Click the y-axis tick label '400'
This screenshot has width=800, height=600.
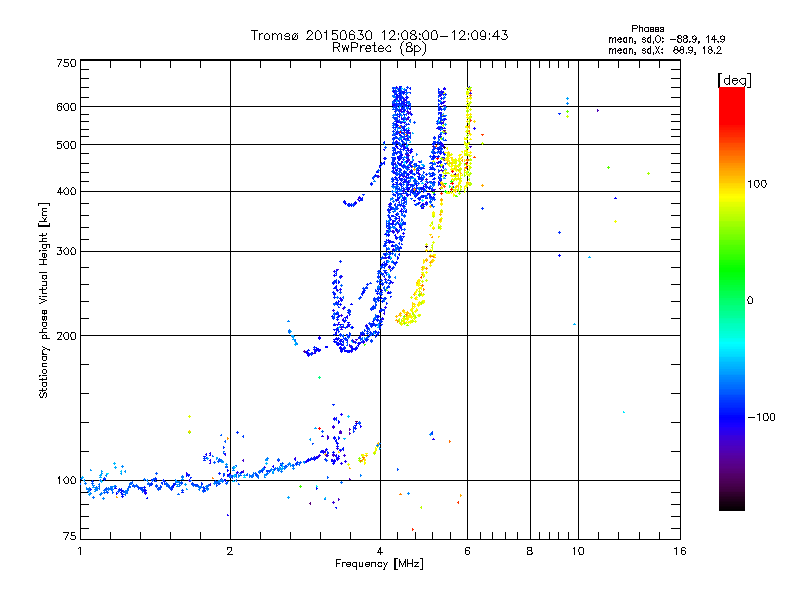(66, 192)
